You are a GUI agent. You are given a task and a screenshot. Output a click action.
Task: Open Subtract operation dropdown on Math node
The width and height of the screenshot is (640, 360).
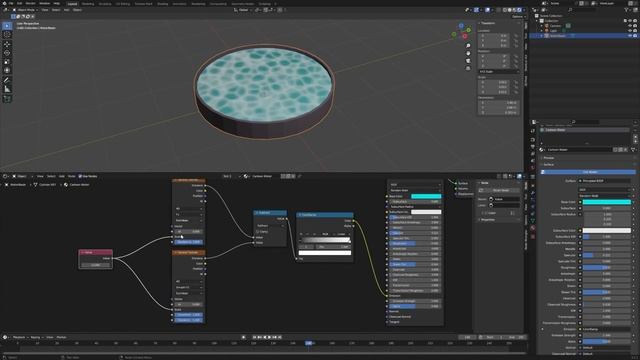(270, 225)
